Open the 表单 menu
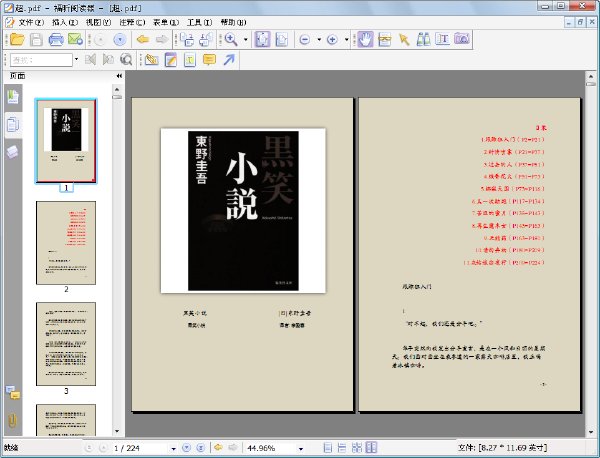The height and width of the screenshot is (458, 600). (166, 23)
